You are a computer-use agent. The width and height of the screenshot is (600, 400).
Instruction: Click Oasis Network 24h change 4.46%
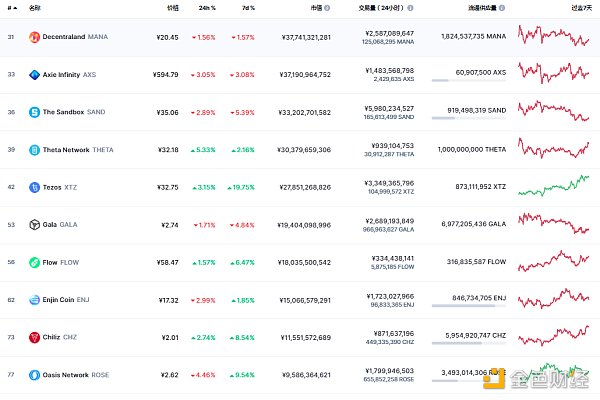tap(203, 375)
